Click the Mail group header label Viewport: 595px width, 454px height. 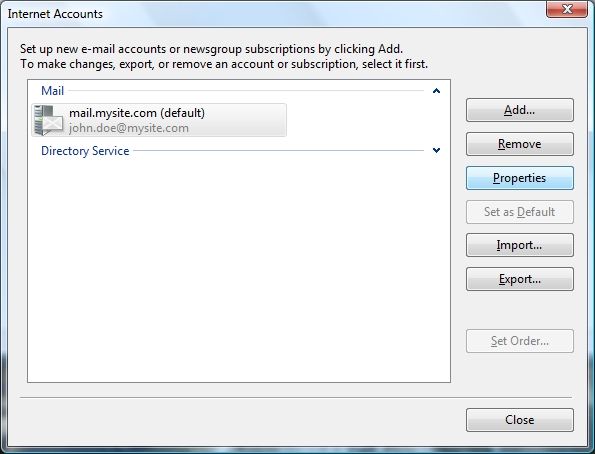52,91
